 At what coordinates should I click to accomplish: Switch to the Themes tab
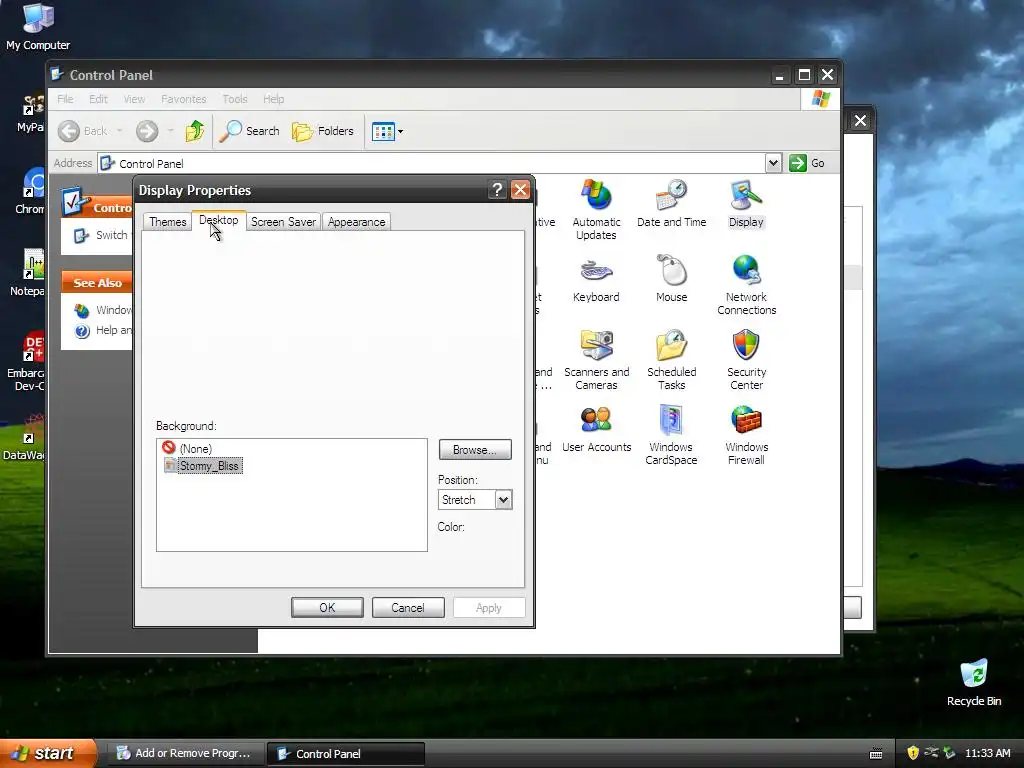[168, 222]
